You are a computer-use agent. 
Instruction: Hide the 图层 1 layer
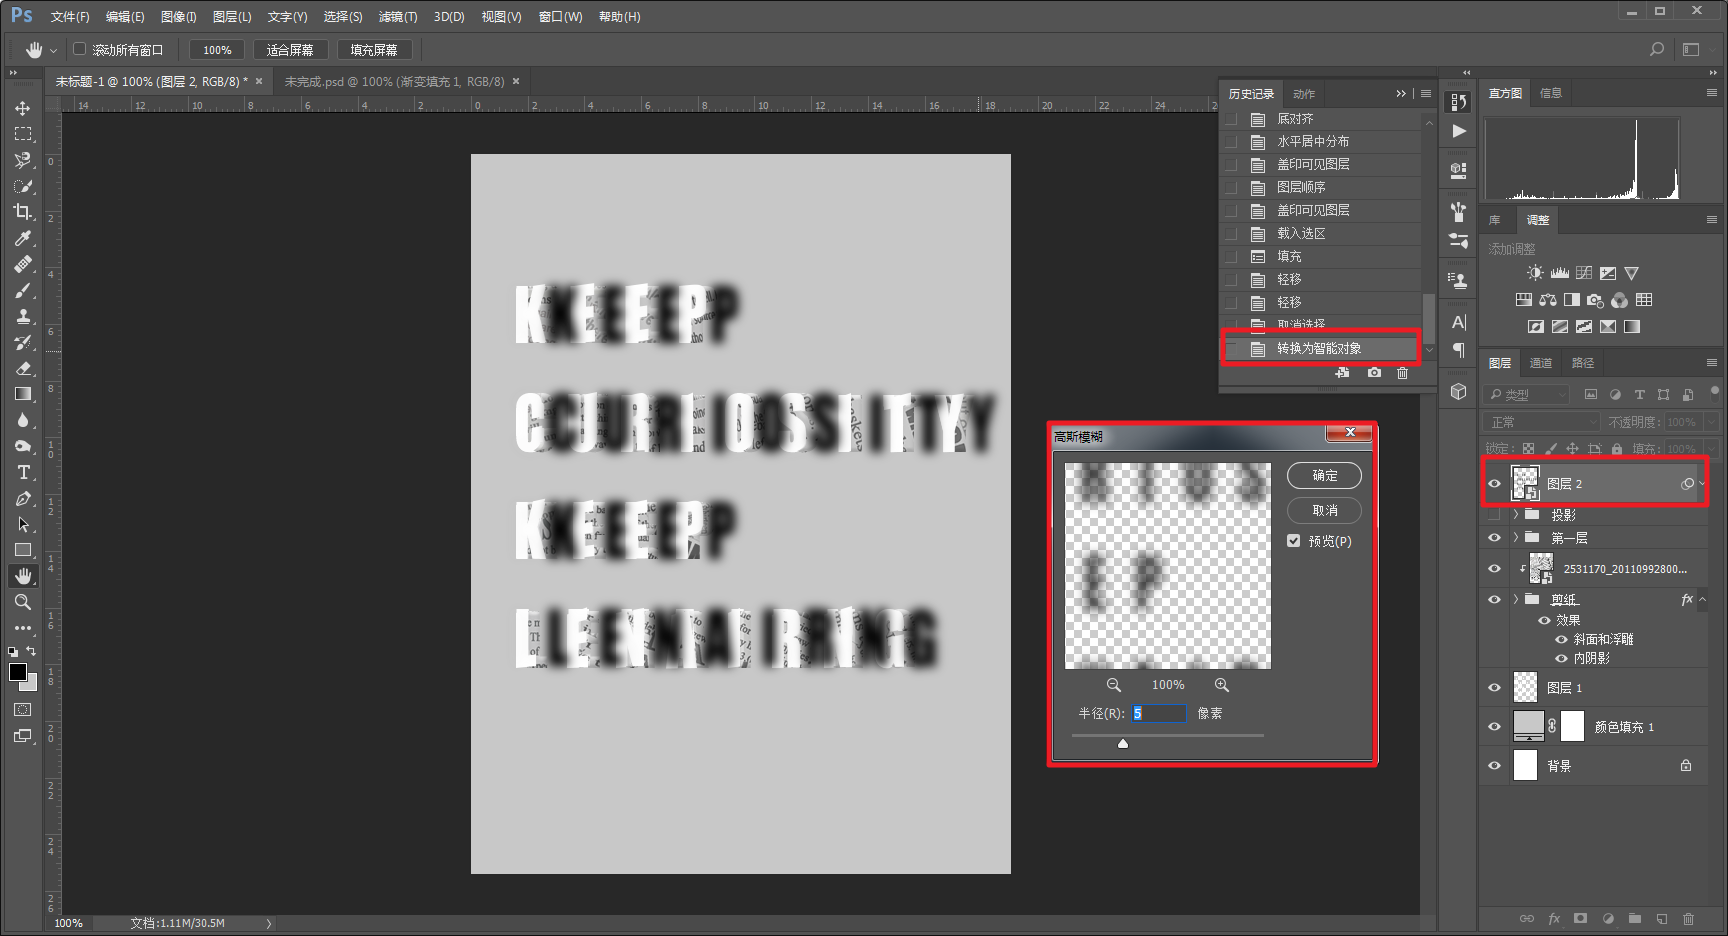(1494, 688)
